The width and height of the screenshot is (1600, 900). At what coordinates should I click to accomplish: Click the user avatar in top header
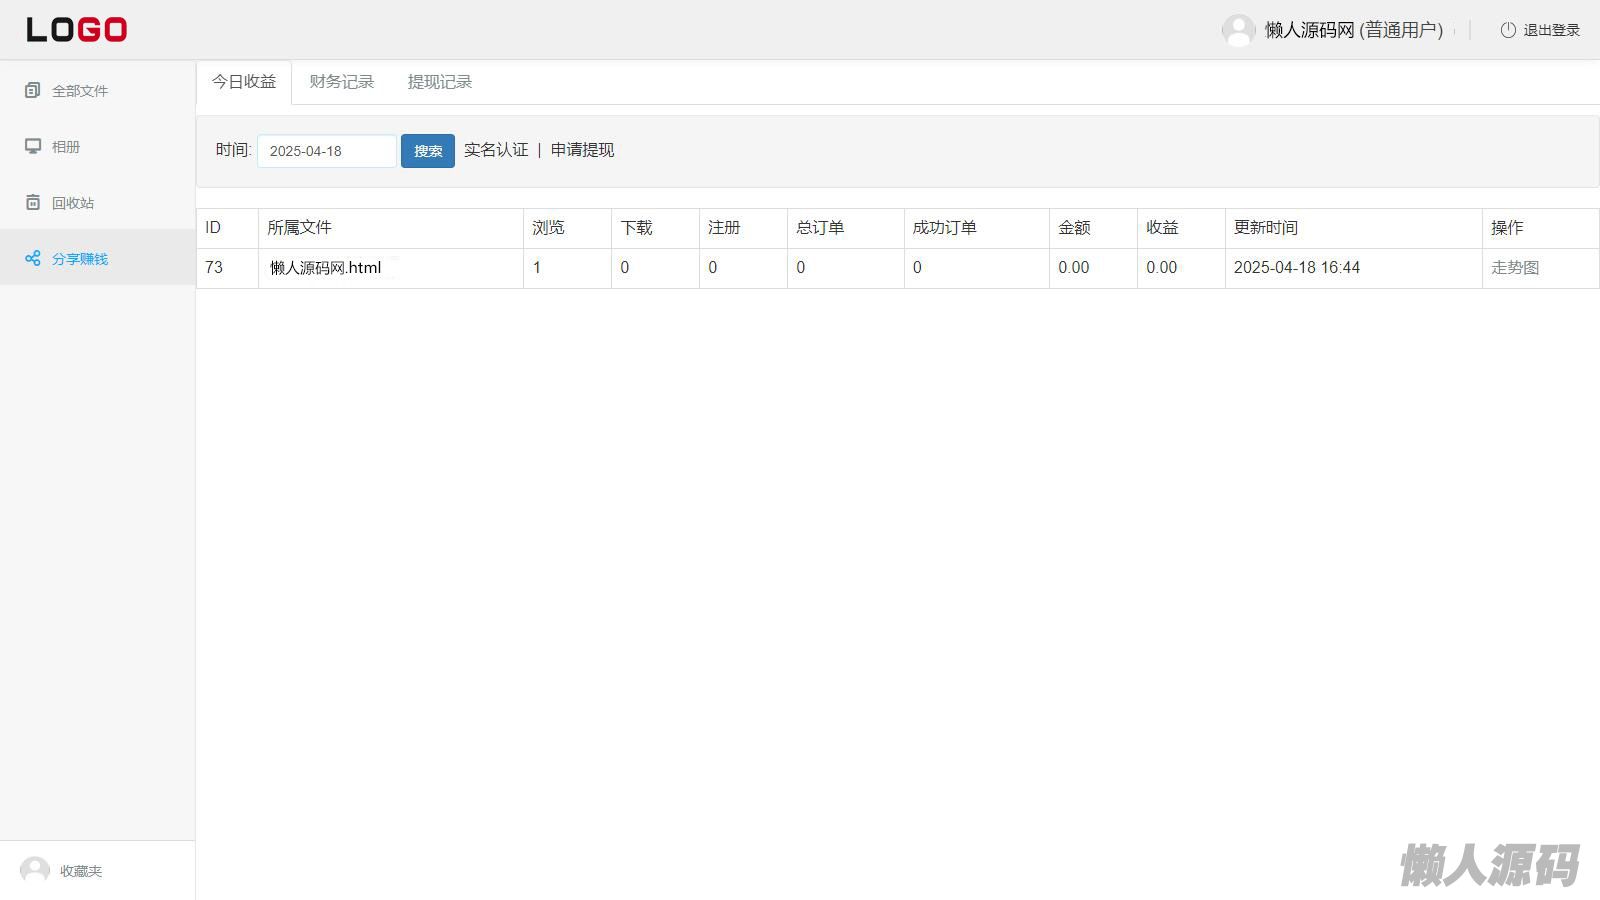click(x=1238, y=30)
